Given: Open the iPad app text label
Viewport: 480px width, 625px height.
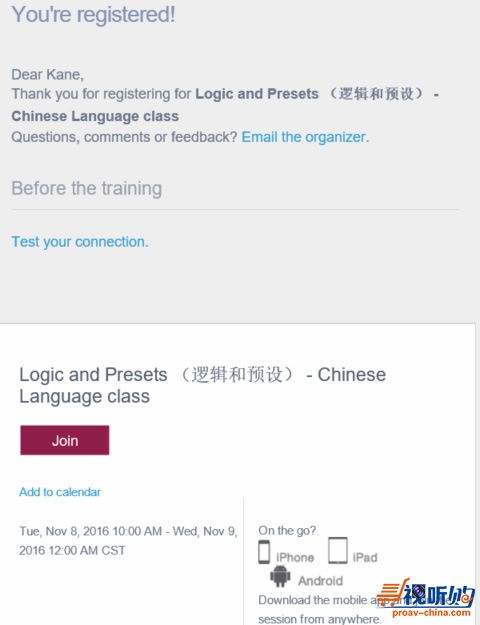Looking at the screenshot, I should click(365, 557).
